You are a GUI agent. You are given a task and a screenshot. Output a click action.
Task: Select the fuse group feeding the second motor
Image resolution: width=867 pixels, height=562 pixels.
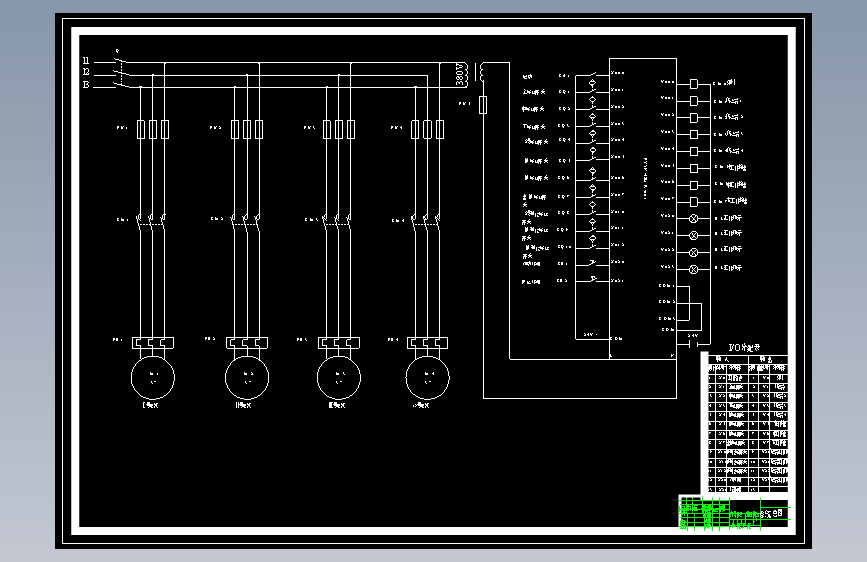(247, 129)
